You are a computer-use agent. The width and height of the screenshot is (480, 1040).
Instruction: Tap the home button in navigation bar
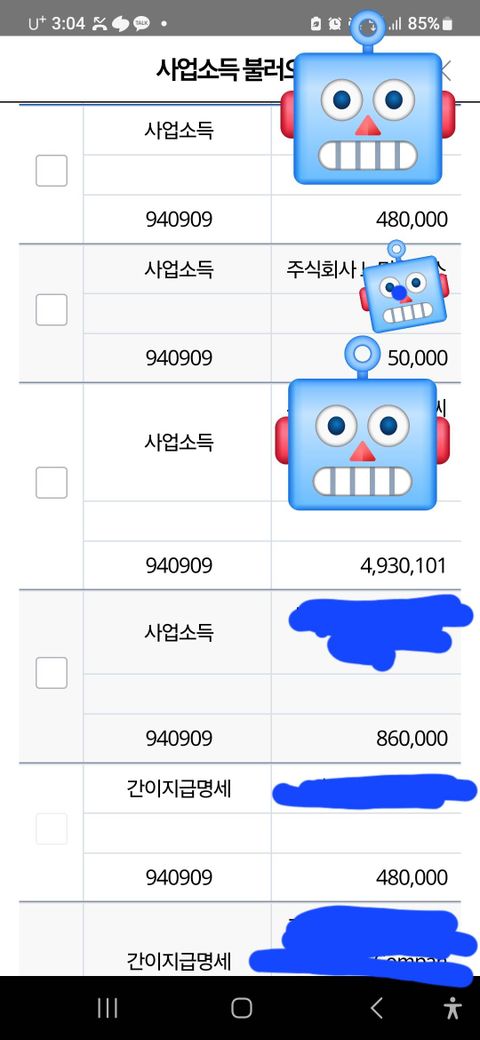click(x=241, y=1008)
